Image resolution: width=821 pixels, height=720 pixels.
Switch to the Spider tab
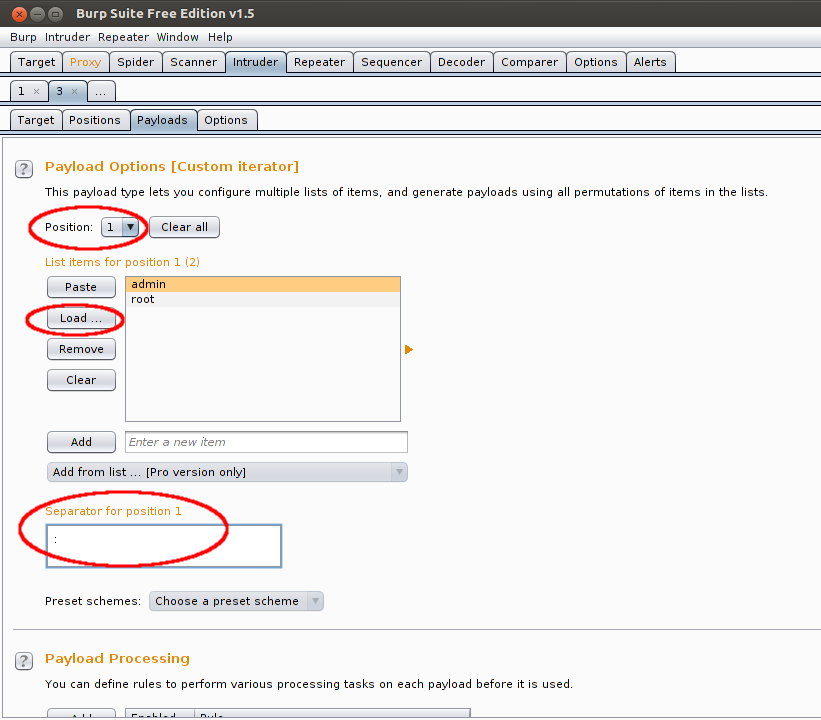pyautogui.click(x=136, y=62)
